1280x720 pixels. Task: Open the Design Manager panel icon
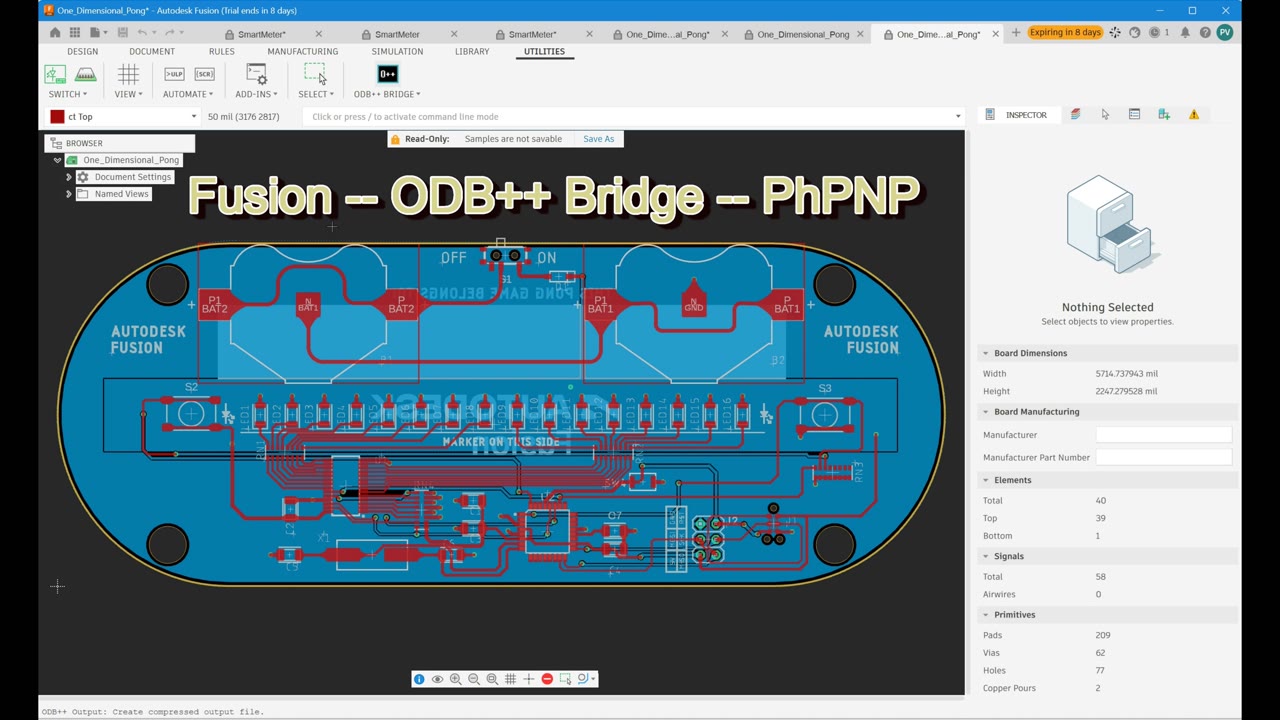coord(1134,115)
